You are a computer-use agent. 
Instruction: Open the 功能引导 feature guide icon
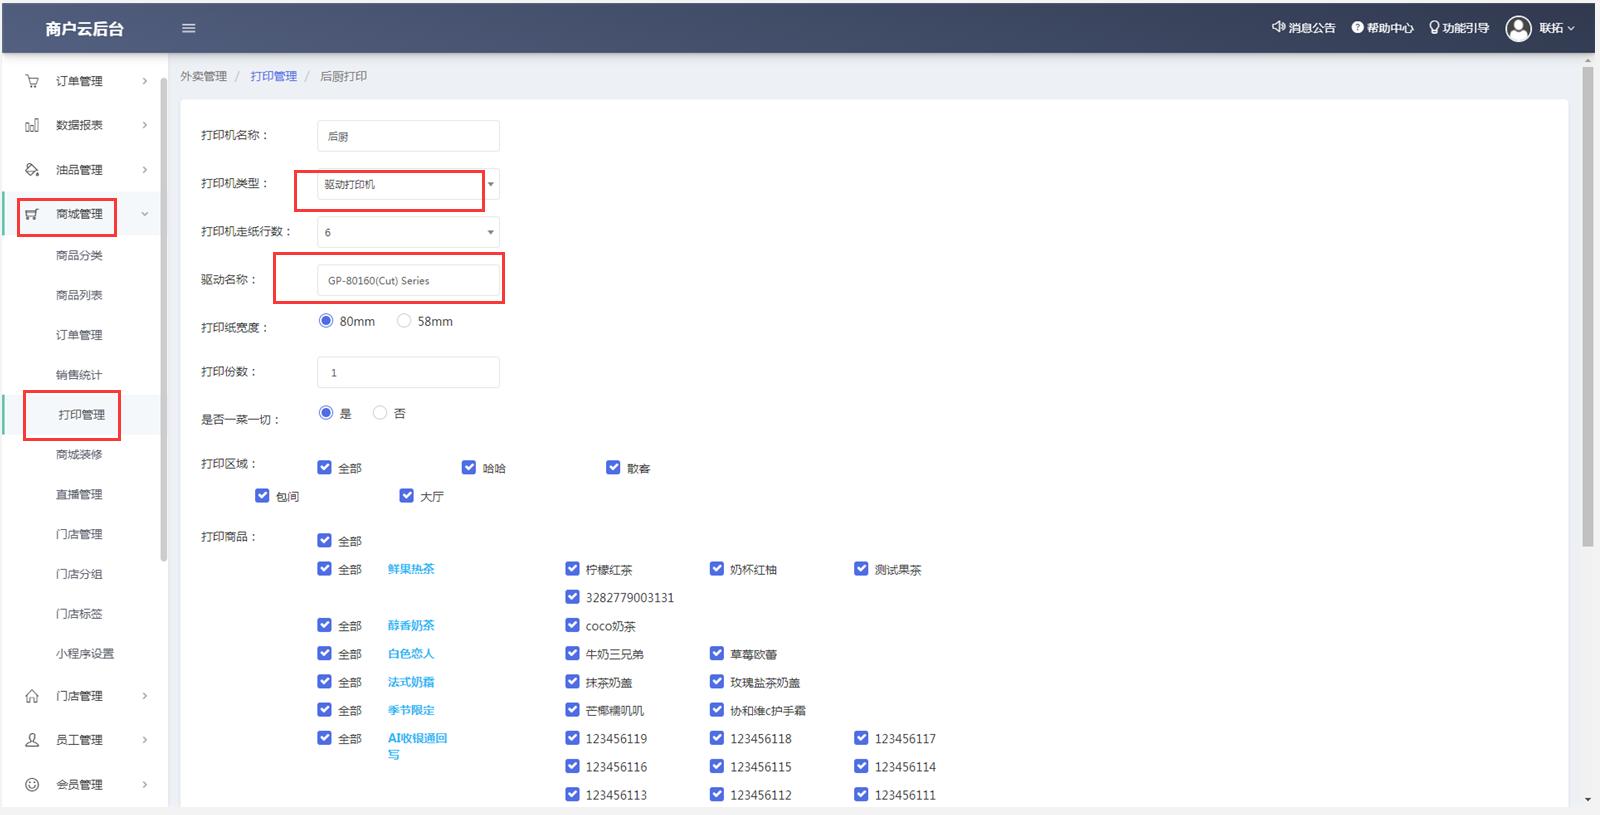point(1434,28)
